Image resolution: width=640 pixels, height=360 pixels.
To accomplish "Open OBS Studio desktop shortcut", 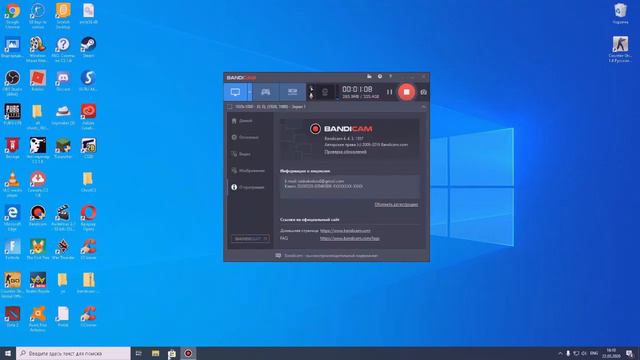I will 12,82.
